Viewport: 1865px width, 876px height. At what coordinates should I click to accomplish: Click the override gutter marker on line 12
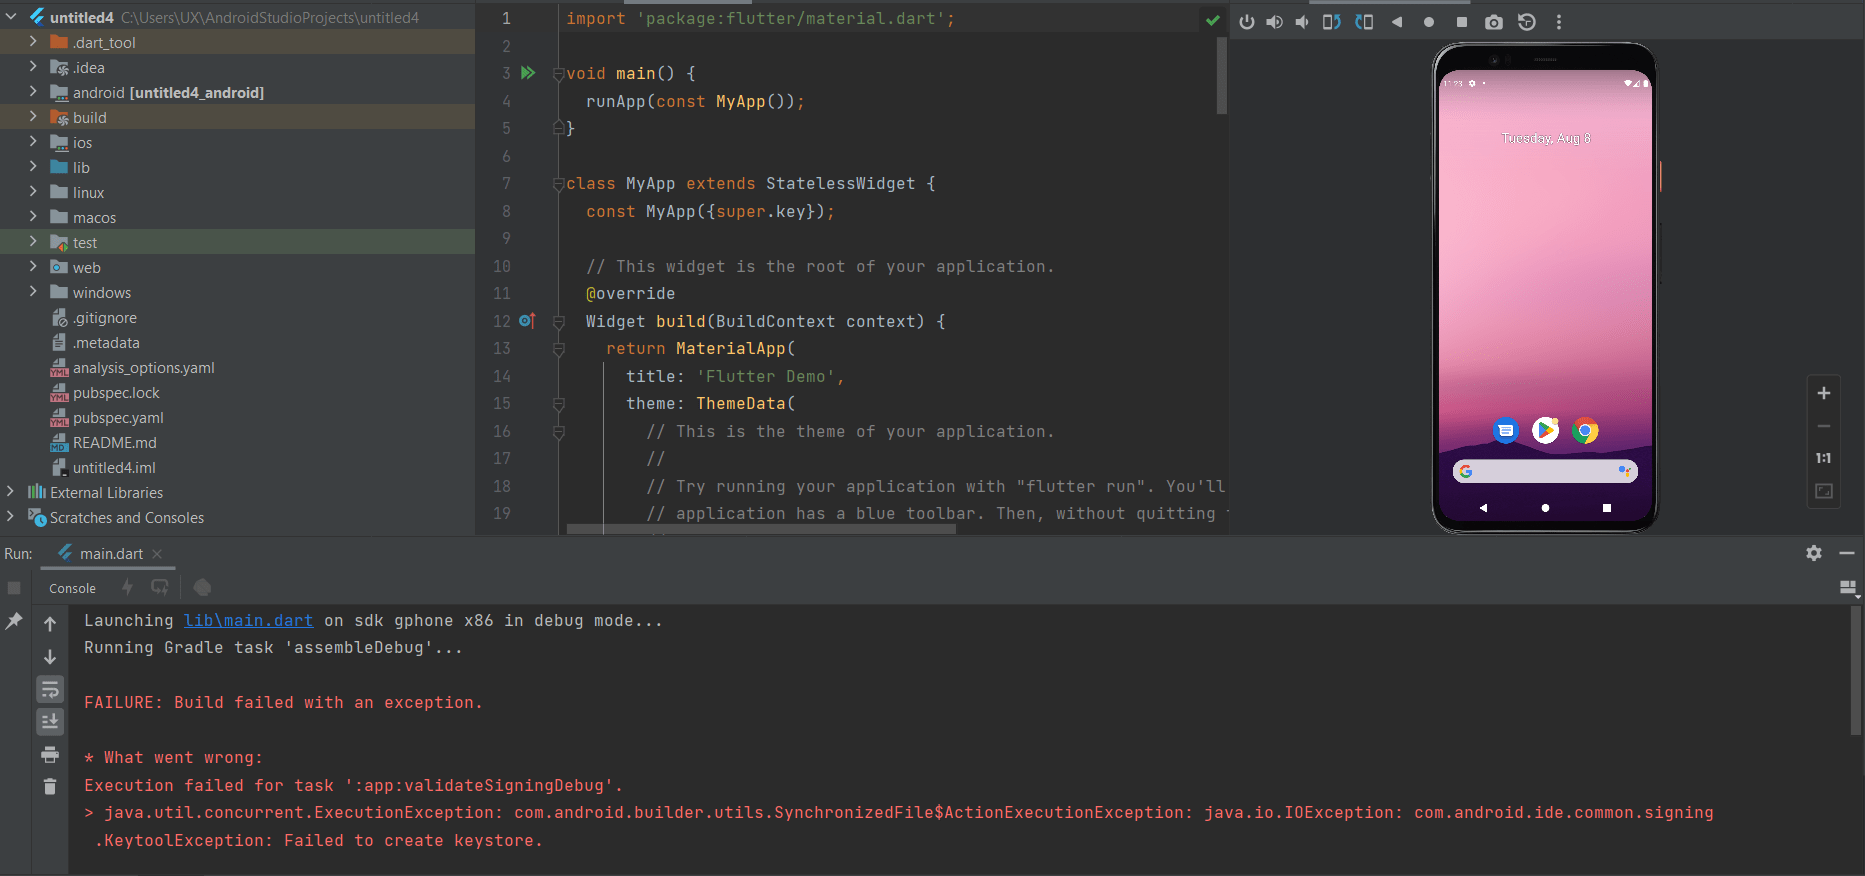tap(528, 321)
